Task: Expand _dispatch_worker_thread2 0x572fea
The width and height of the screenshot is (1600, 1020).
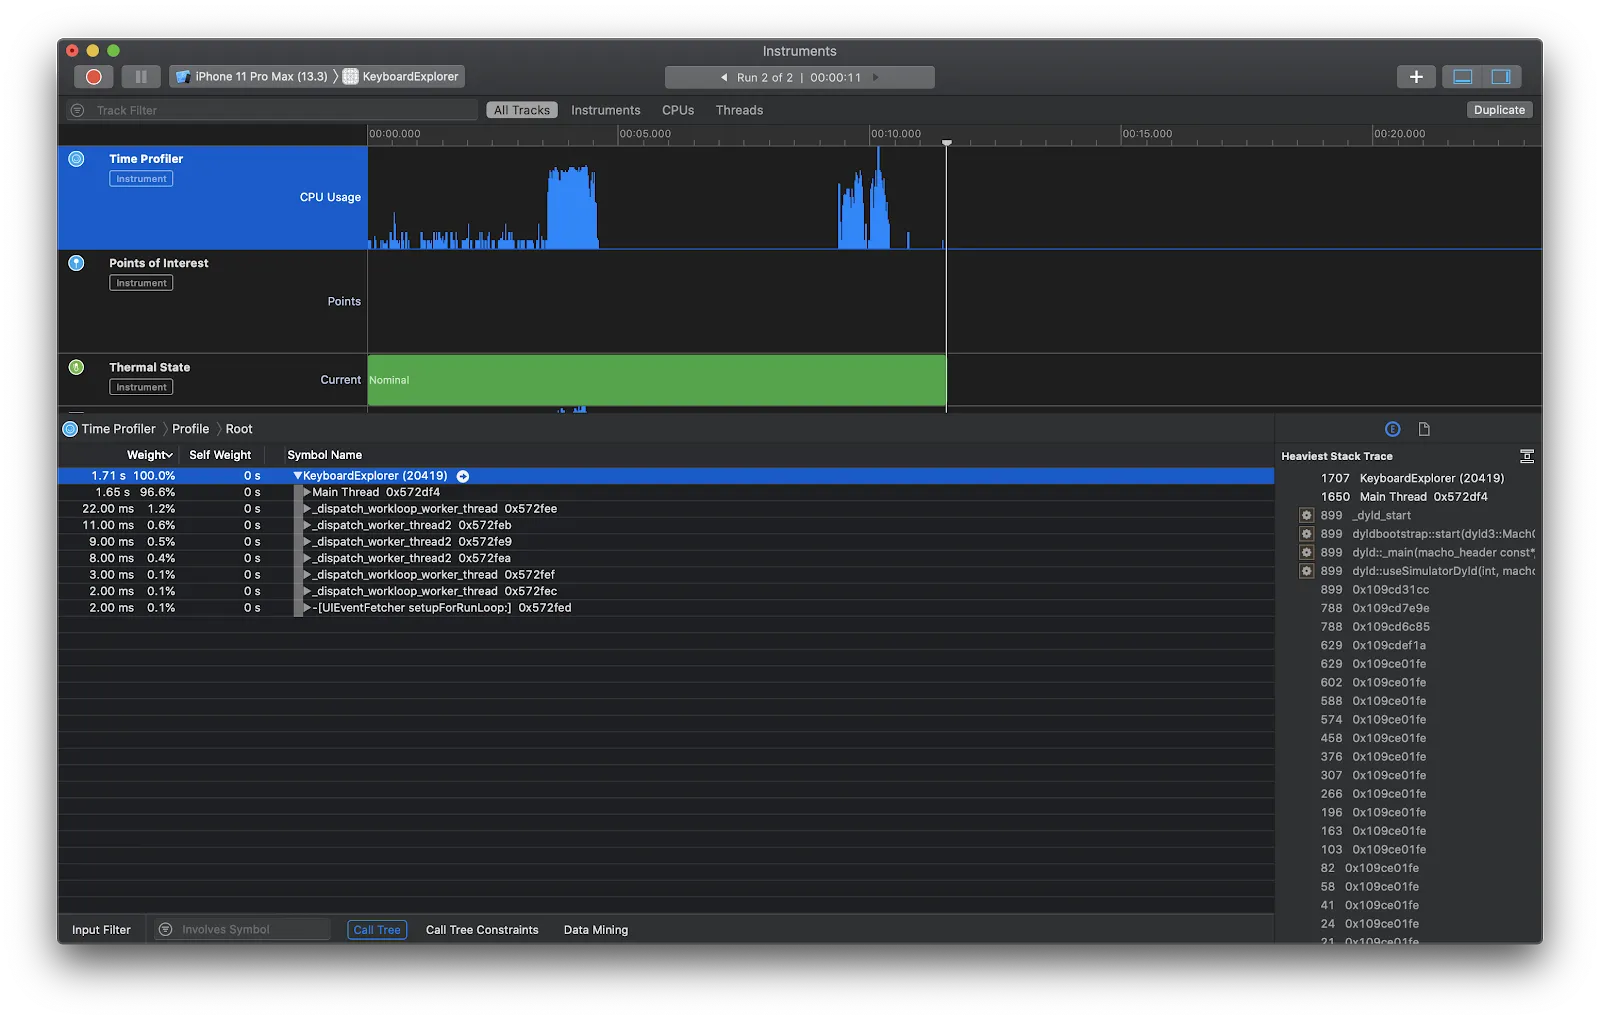Action: pyautogui.click(x=307, y=558)
